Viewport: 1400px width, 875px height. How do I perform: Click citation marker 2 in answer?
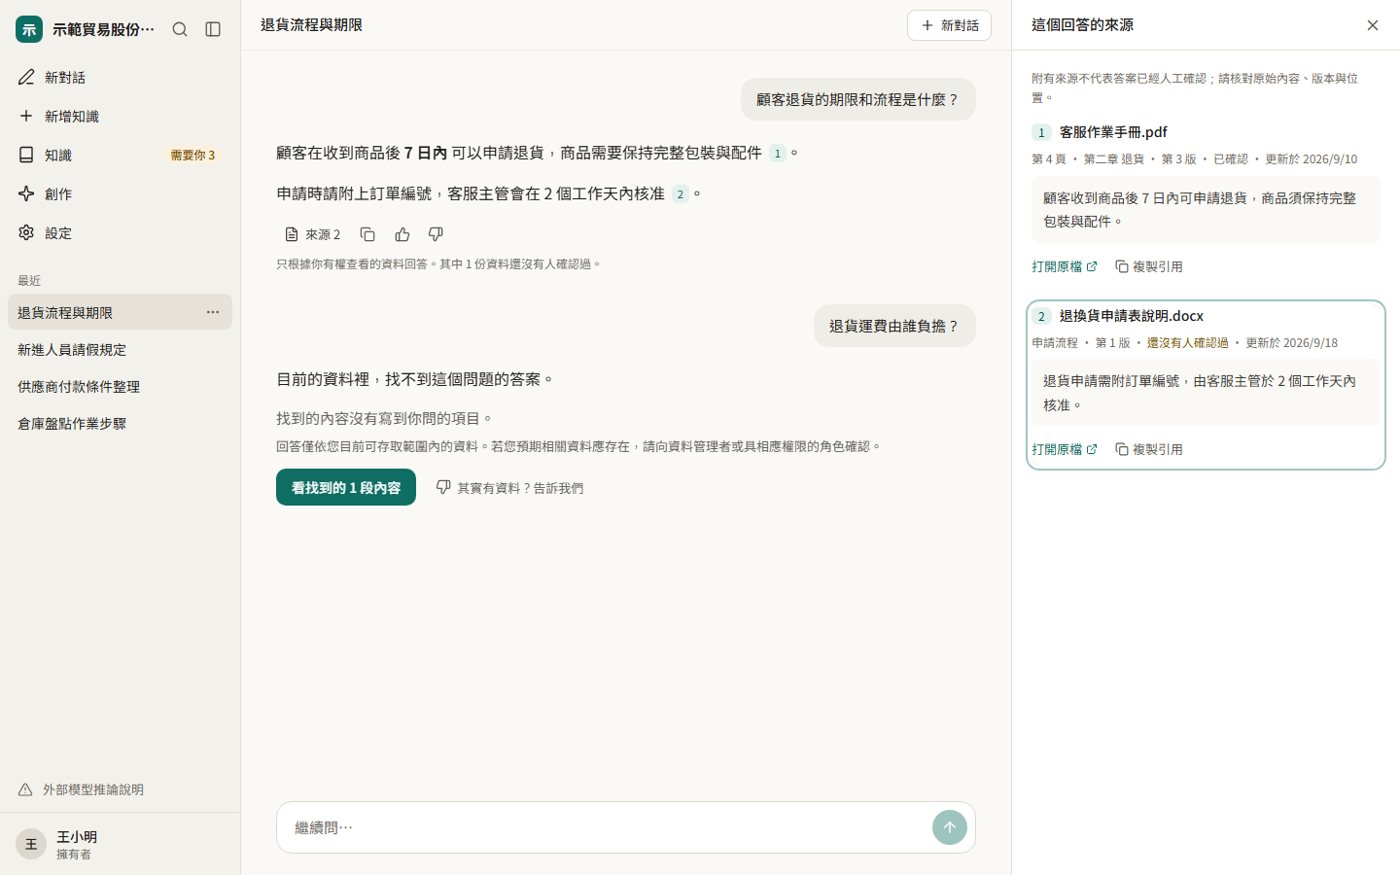pyautogui.click(x=680, y=194)
